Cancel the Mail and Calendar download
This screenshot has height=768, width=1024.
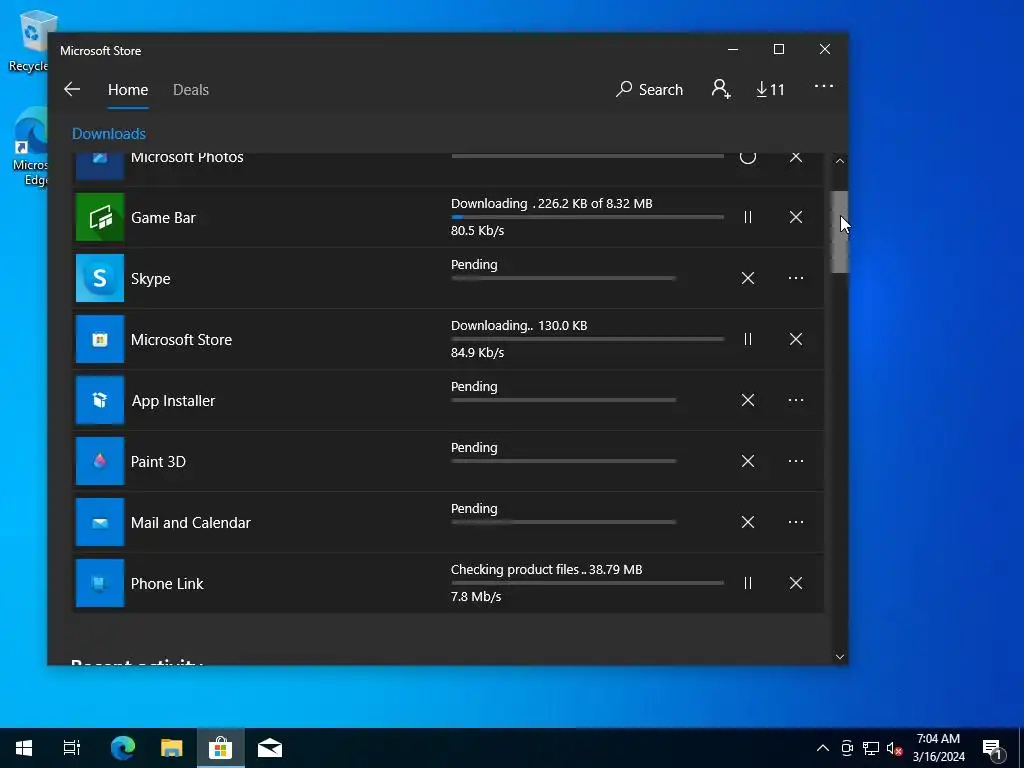pyautogui.click(x=748, y=522)
